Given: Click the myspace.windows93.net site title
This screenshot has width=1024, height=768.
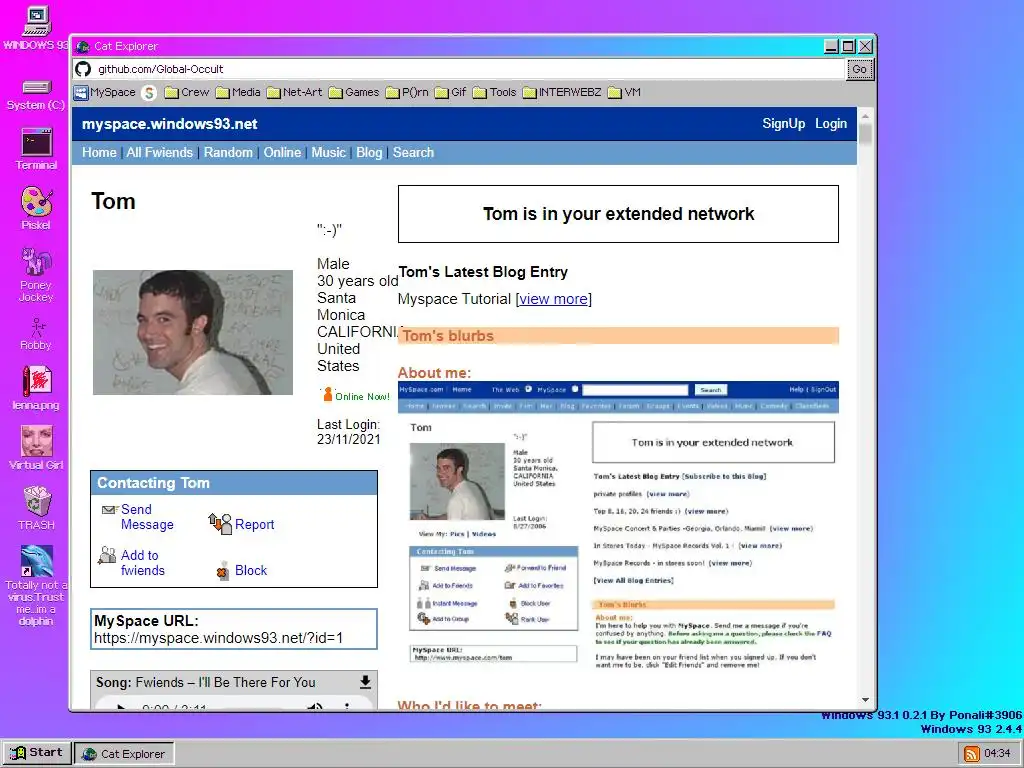Looking at the screenshot, I should click(x=170, y=124).
